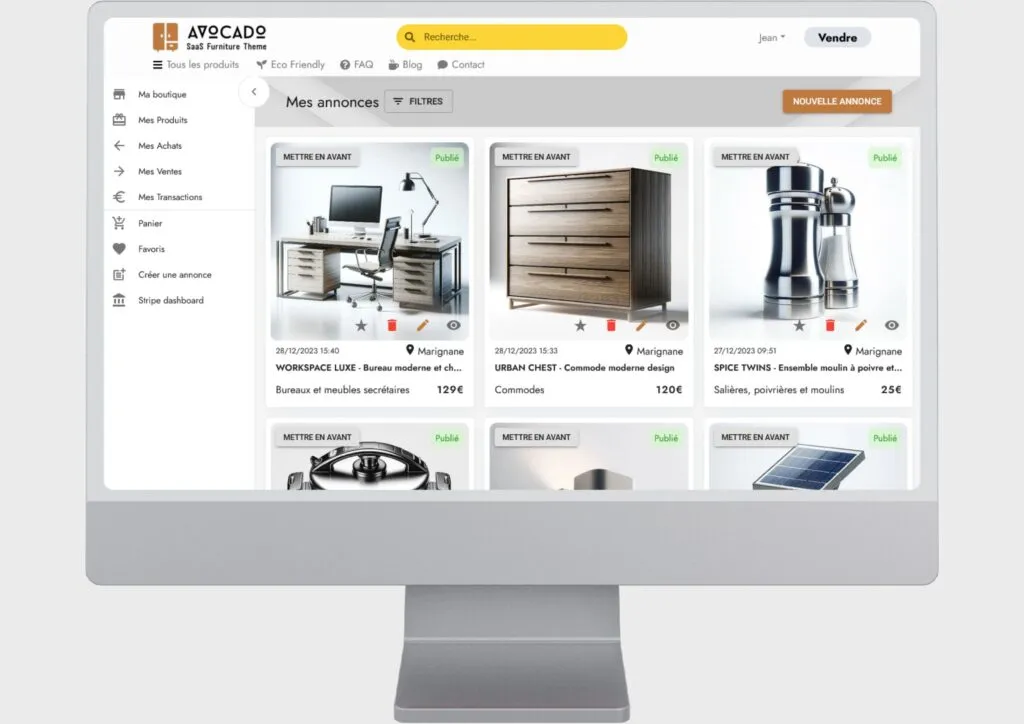
Task: Click the Favoris heart icon
Action: [119, 249]
